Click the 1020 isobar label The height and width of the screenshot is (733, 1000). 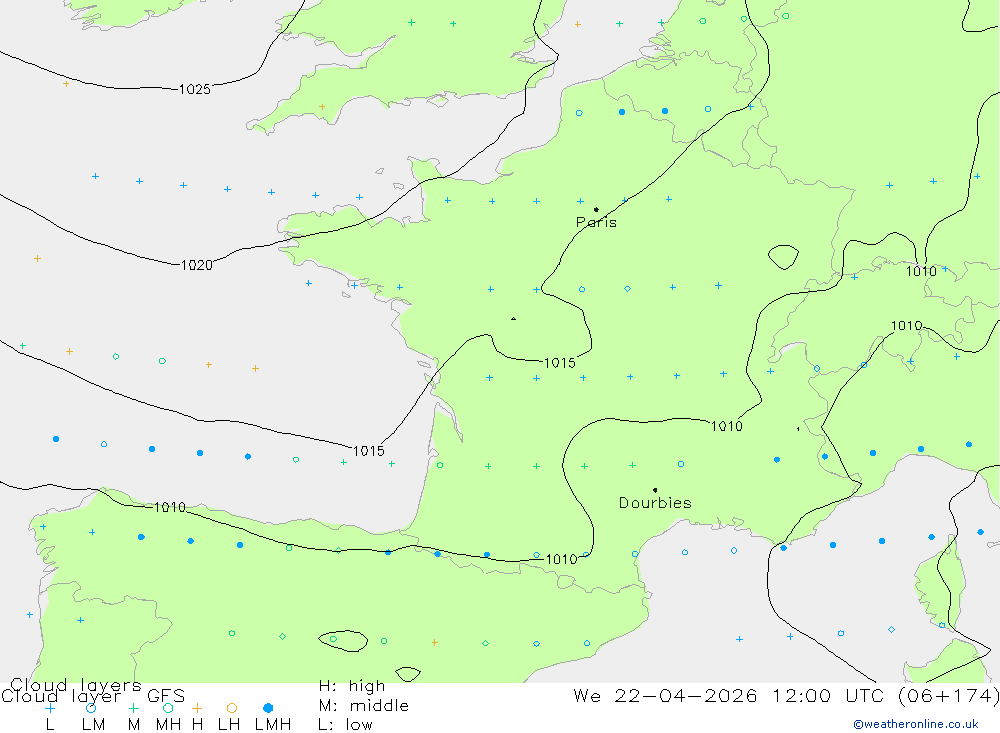point(196,265)
